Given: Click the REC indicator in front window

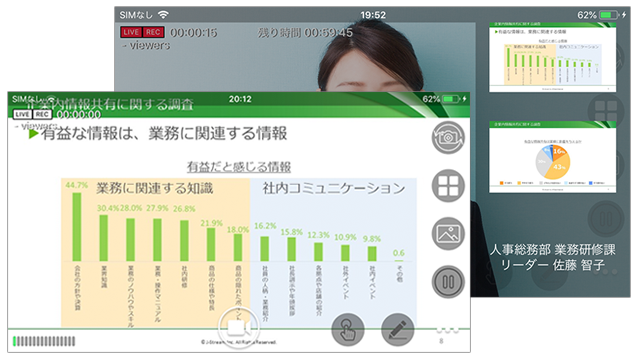Looking at the screenshot, I should coord(42,114).
